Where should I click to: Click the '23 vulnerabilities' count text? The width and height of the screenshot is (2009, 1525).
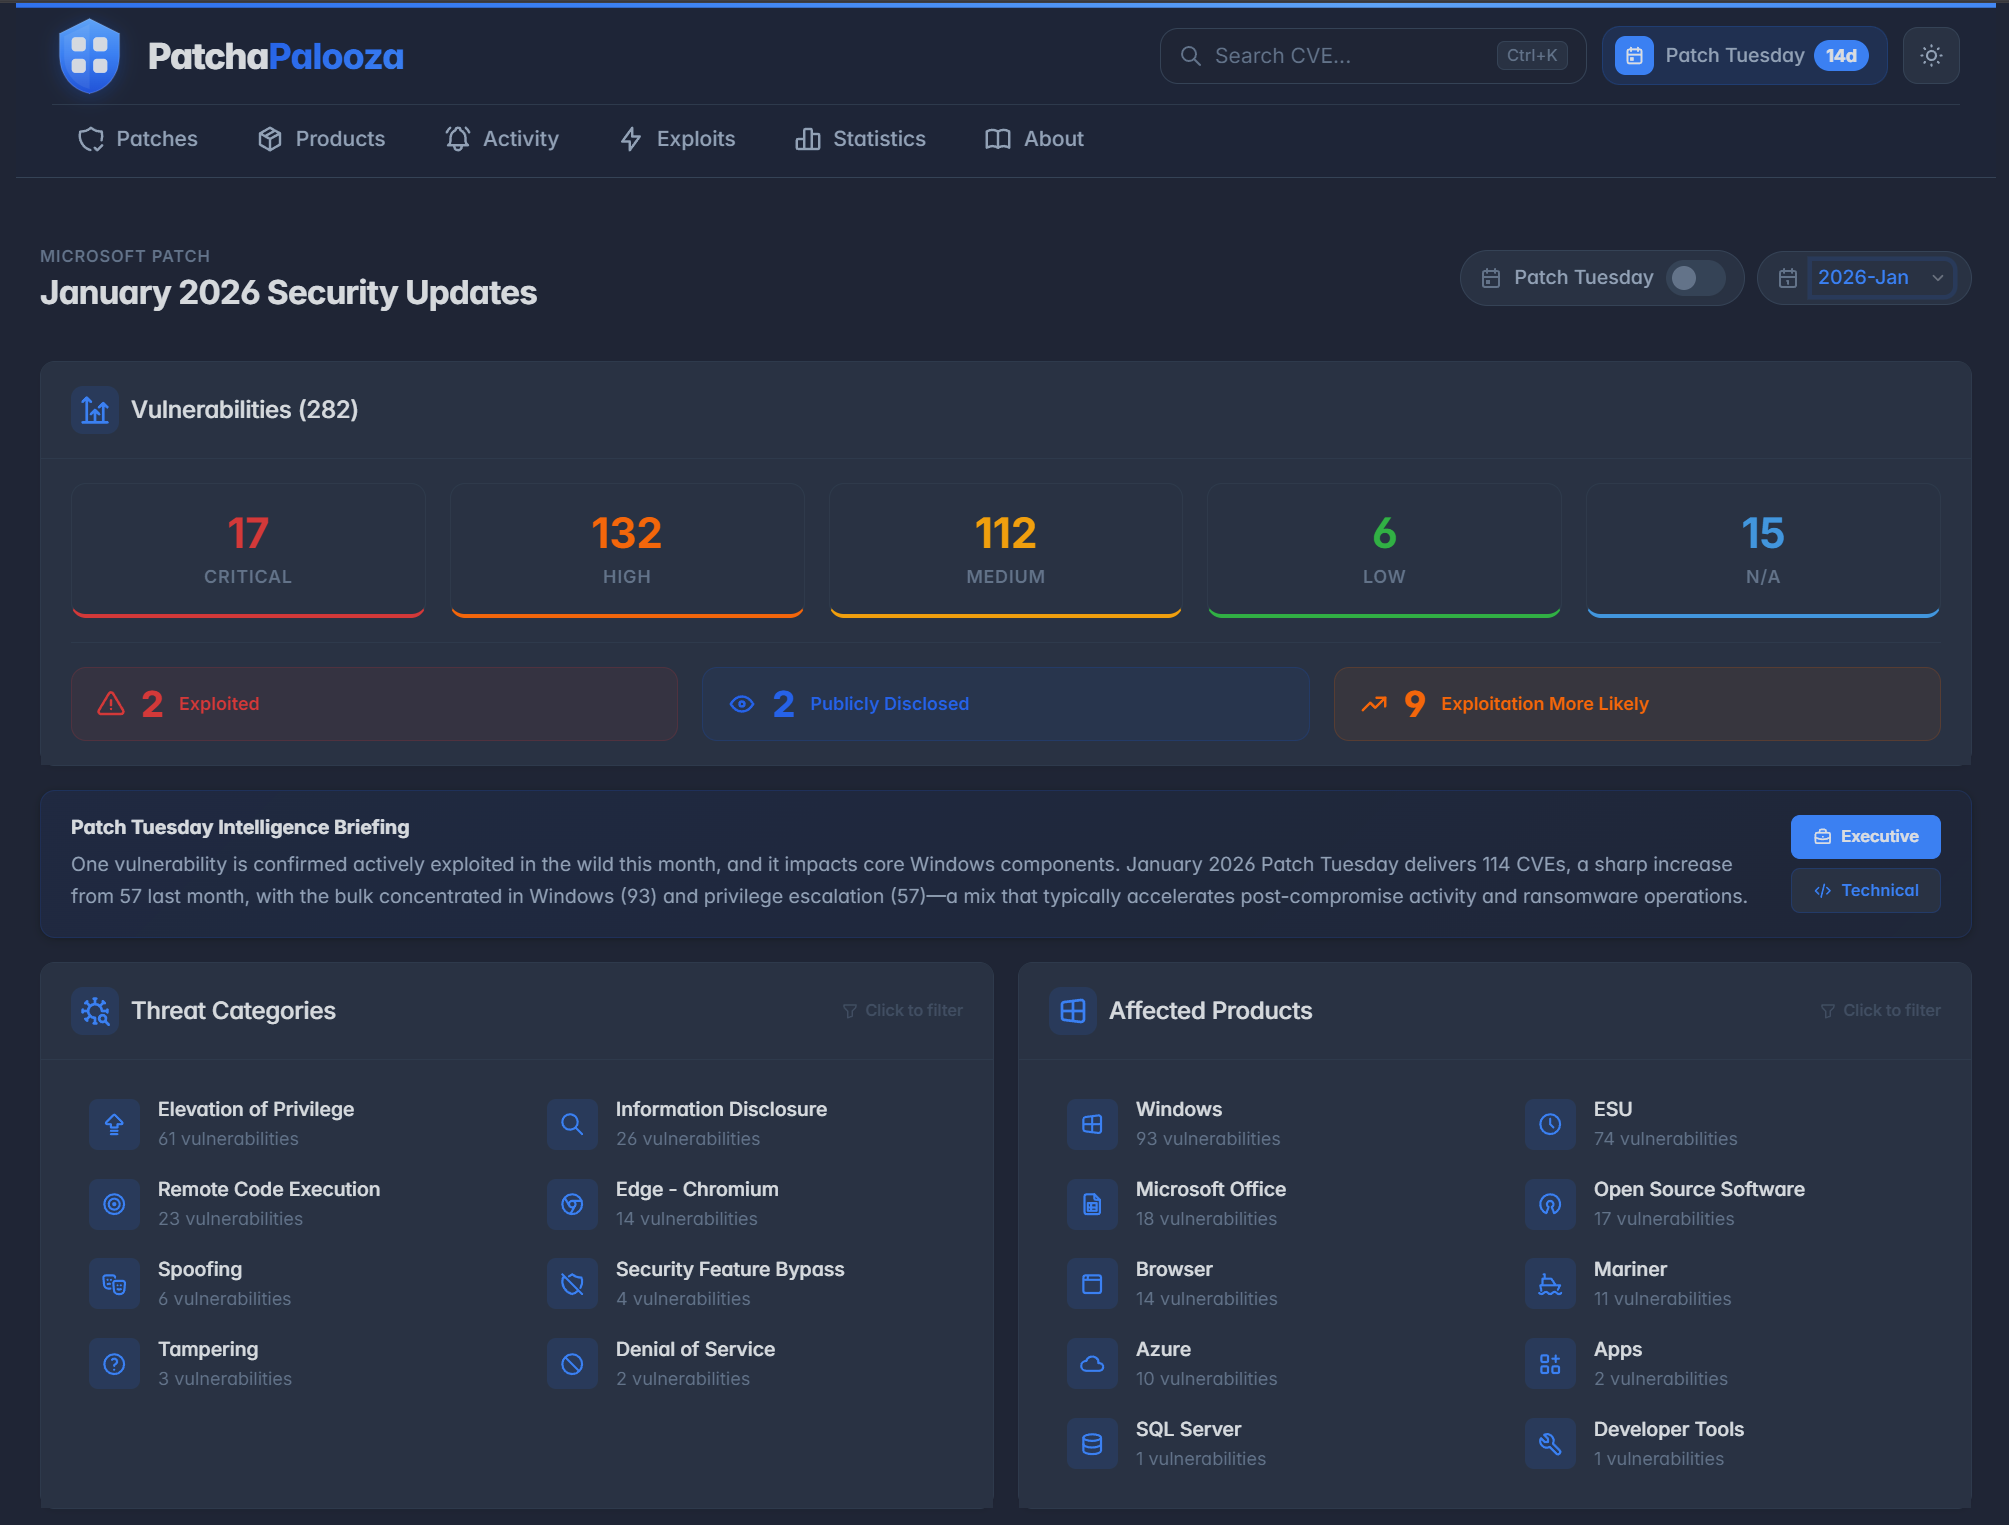[x=230, y=1219]
